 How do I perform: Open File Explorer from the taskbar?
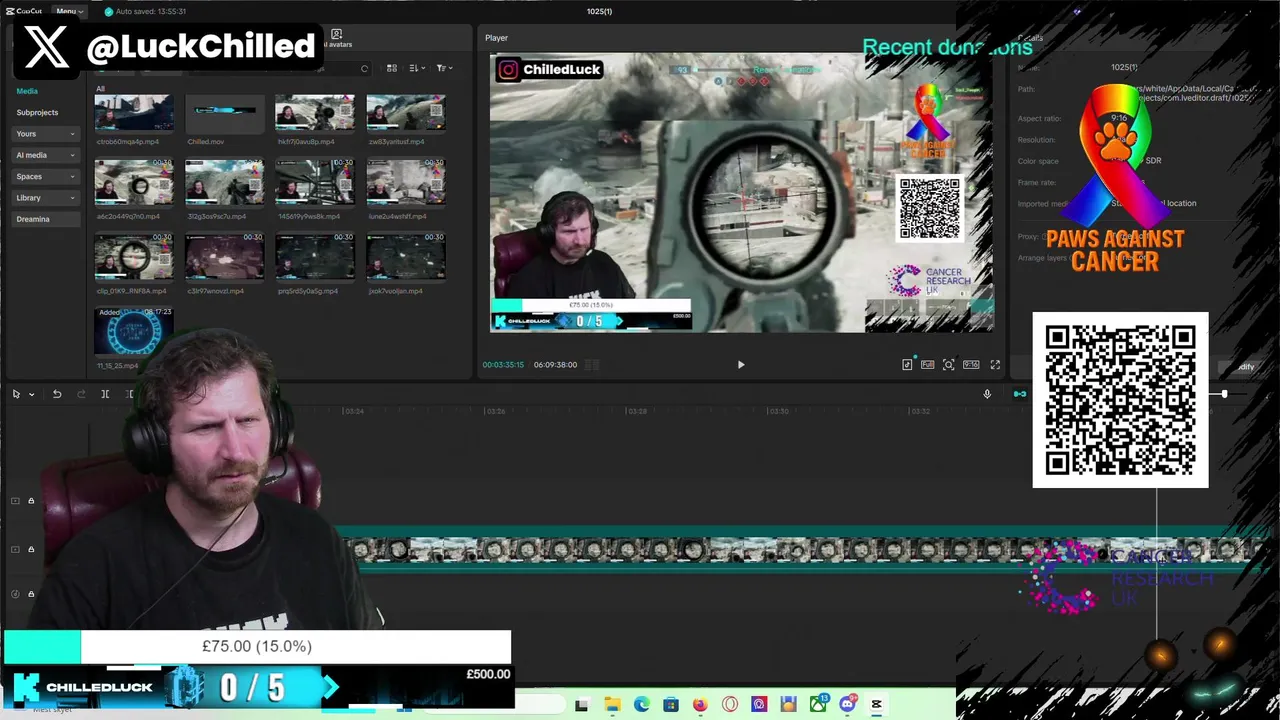pos(612,705)
